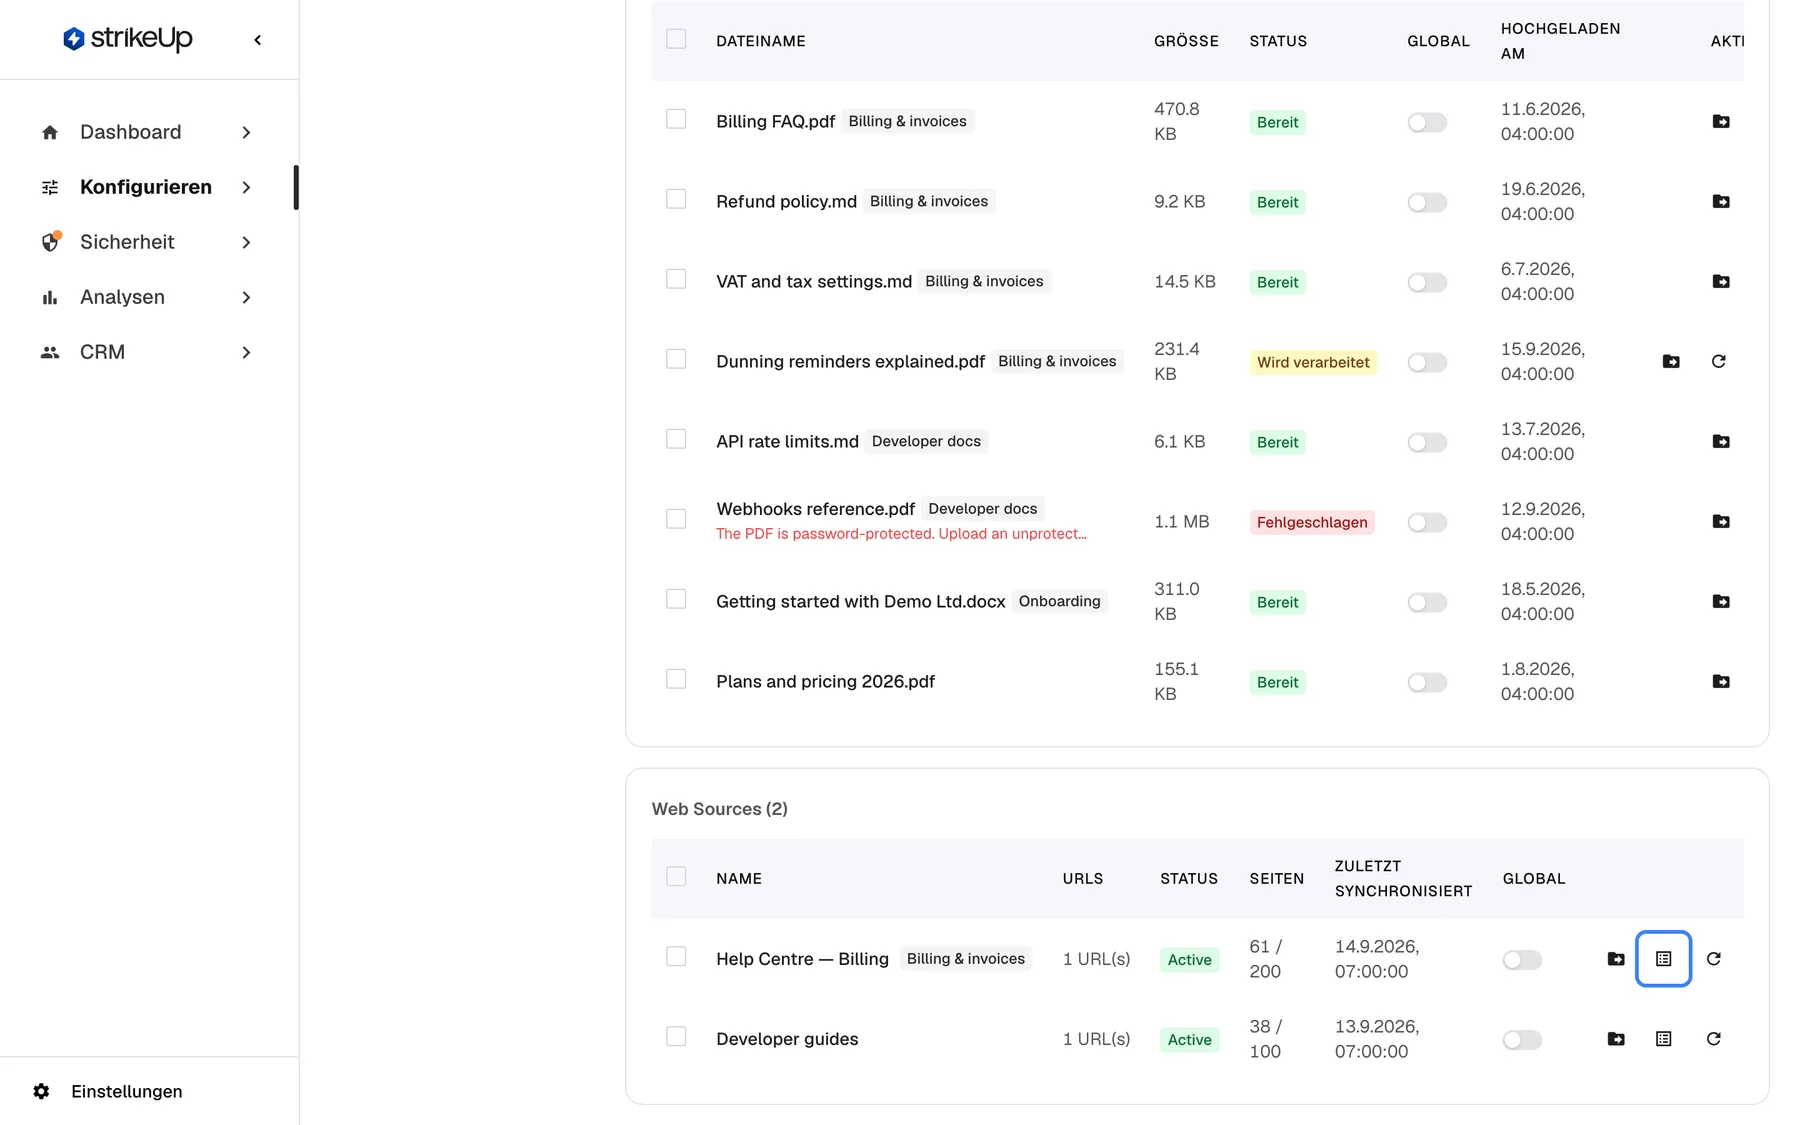Collapse the sidebar with the arrow

coord(258,40)
